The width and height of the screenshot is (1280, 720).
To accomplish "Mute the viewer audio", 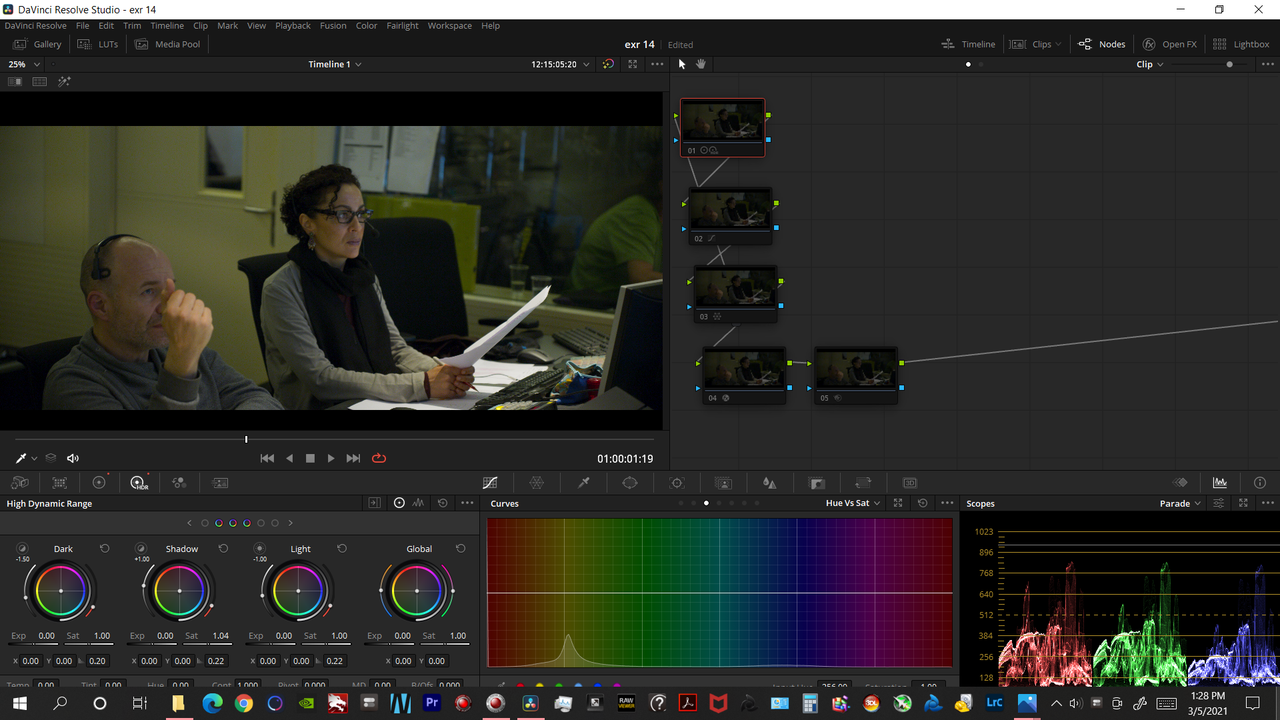I will [x=73, y=458].
